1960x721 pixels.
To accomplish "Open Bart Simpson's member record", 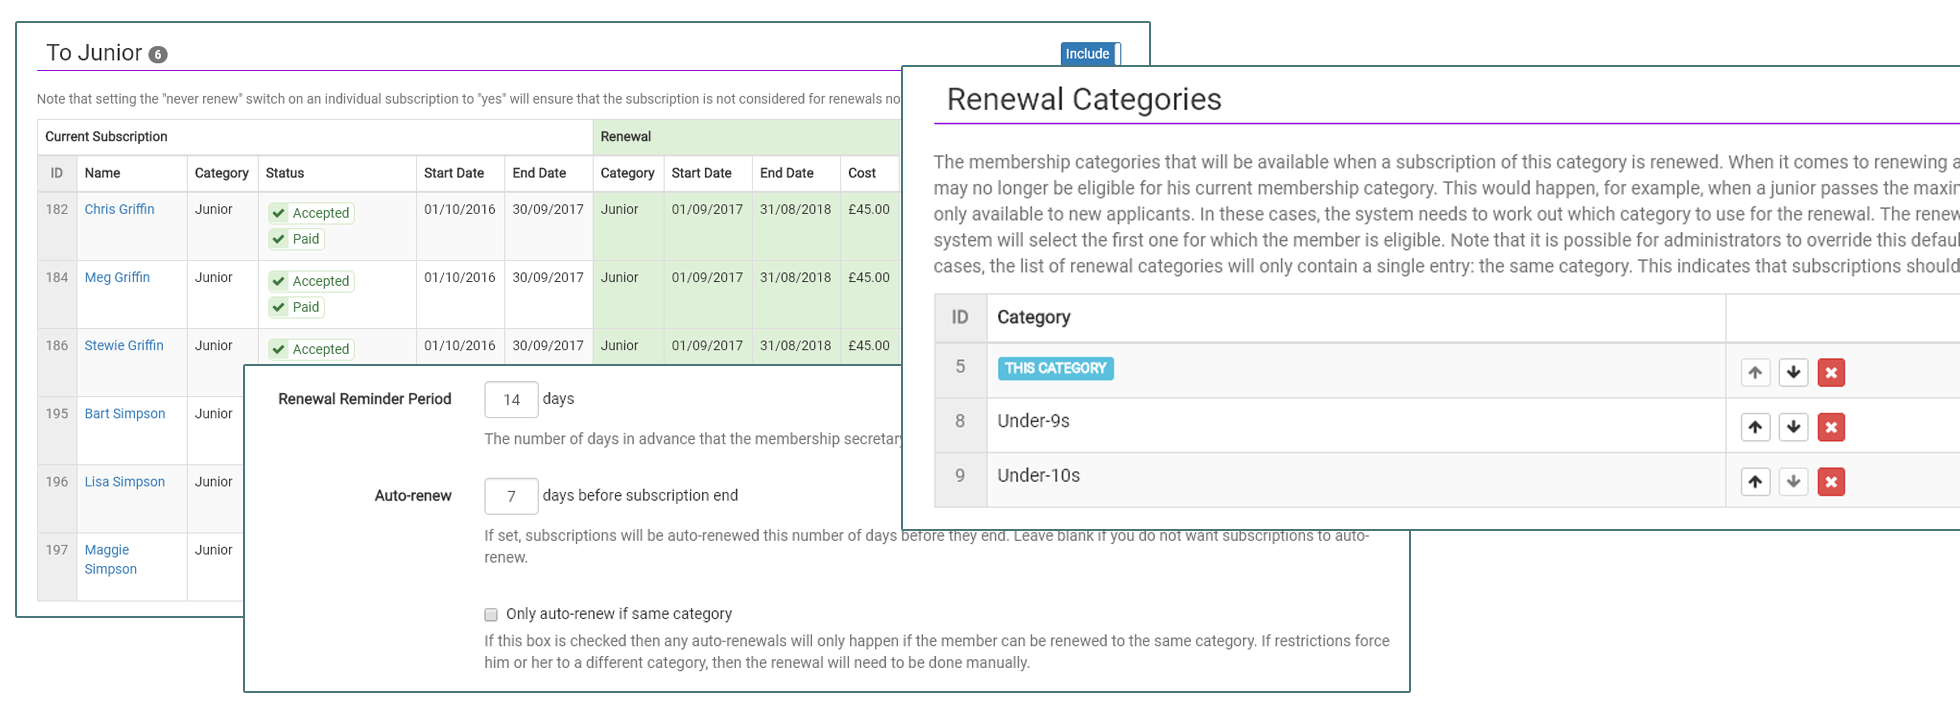I will tap(124, 413).
